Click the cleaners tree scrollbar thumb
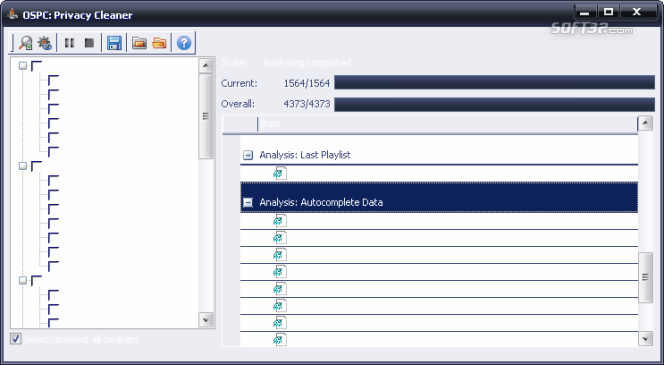The image size is (664, 365). 206,116
